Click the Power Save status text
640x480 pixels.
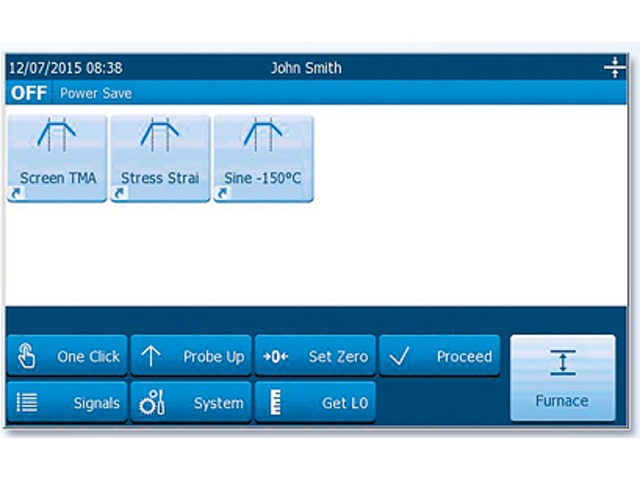click(x=96, y=93)
